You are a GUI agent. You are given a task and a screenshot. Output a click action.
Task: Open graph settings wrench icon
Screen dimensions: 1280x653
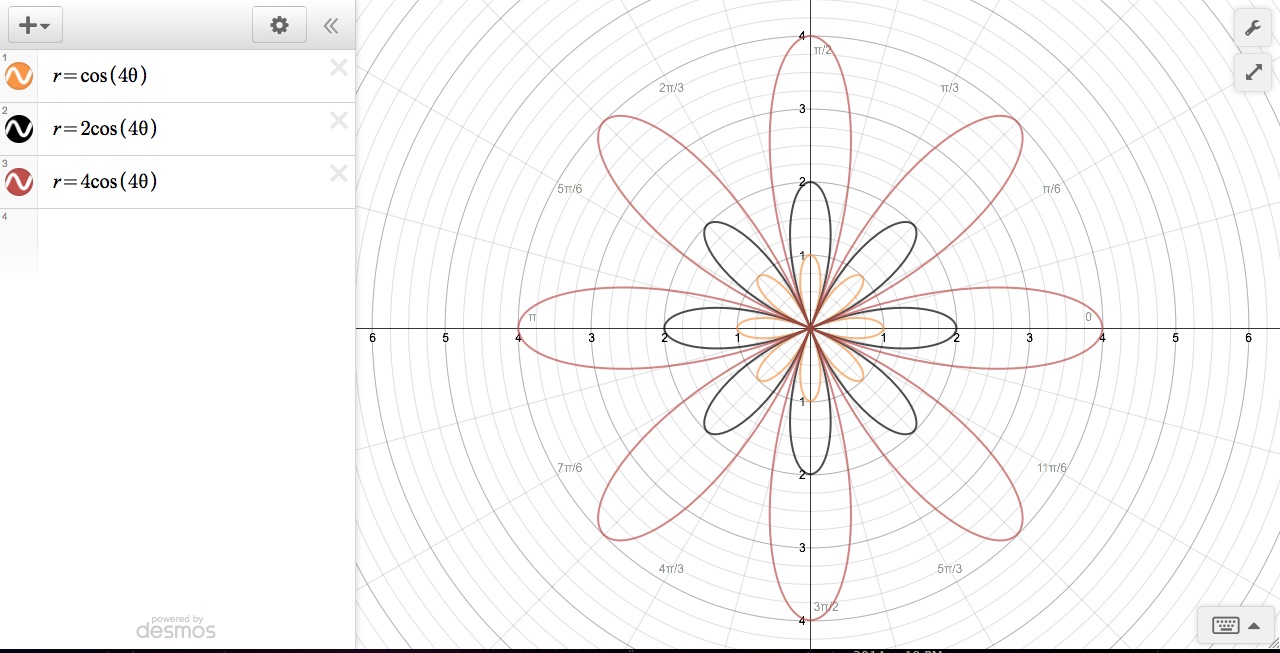point(1253,27)
